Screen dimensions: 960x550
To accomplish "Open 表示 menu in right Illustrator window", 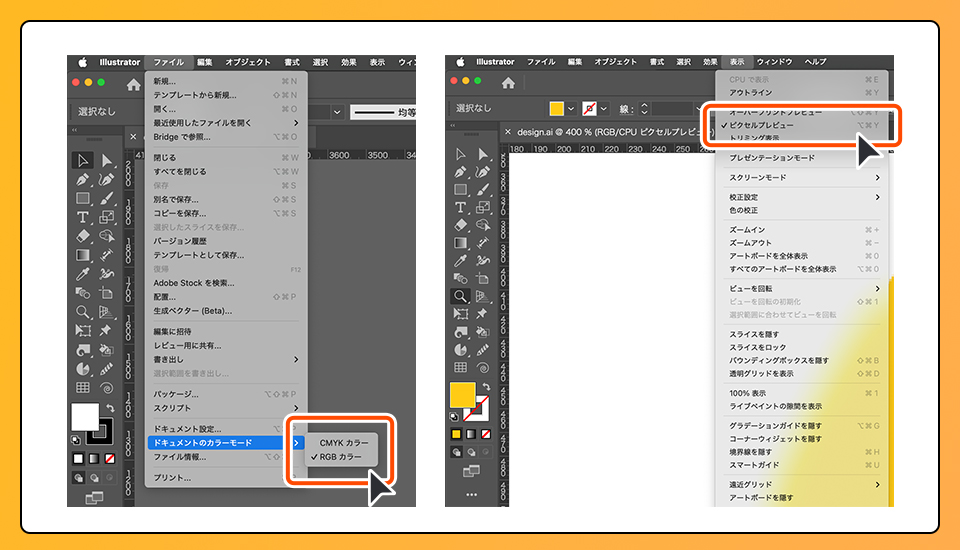I will coord(737,61).
